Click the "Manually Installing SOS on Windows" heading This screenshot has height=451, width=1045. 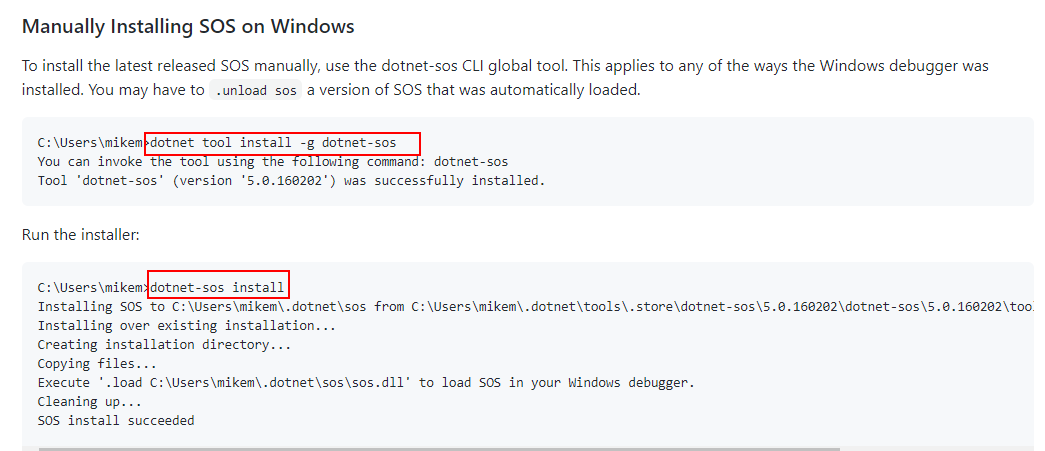pos(188,27)
